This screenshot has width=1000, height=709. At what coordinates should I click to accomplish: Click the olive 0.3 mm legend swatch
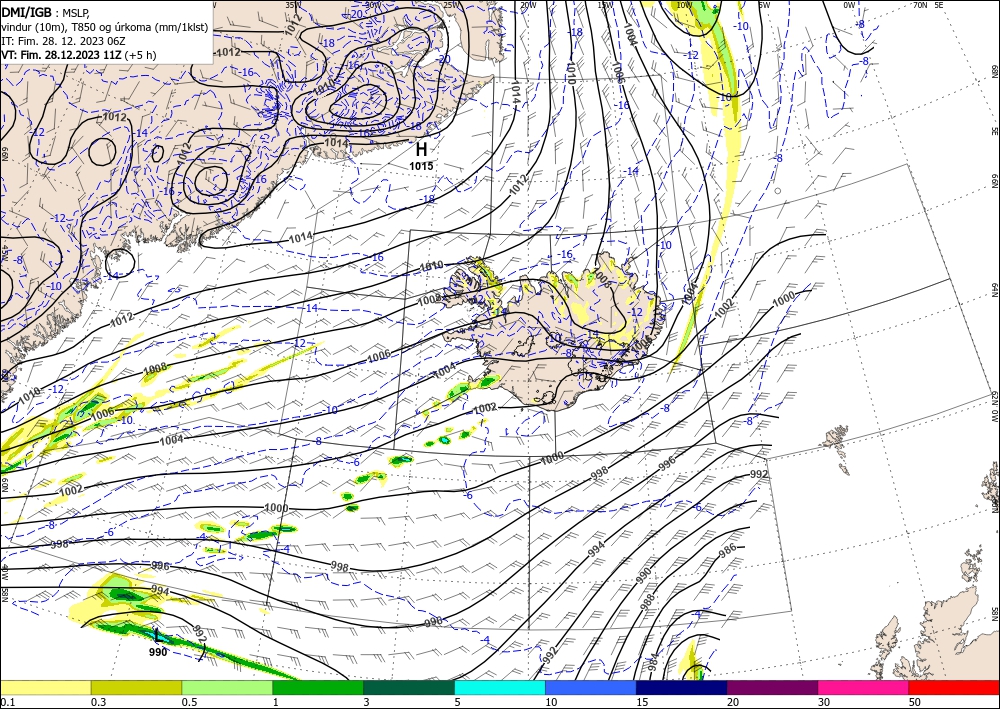[x=136, y=687]
